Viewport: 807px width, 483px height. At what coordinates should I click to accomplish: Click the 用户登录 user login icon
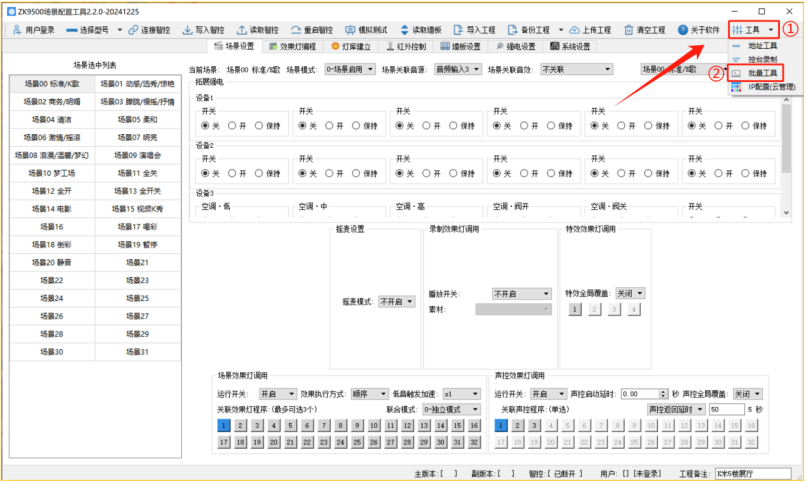click(x=17, y=30)
